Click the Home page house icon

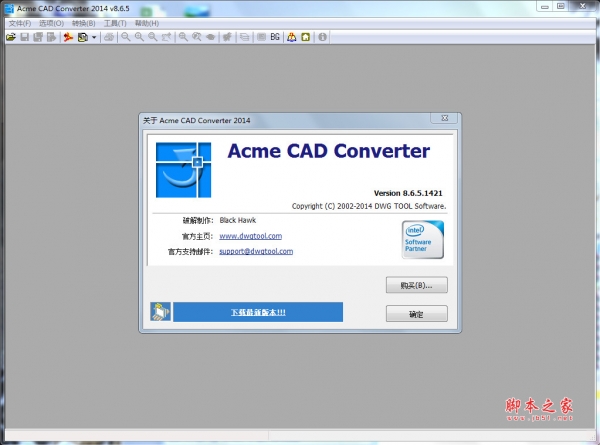point(305,37)
